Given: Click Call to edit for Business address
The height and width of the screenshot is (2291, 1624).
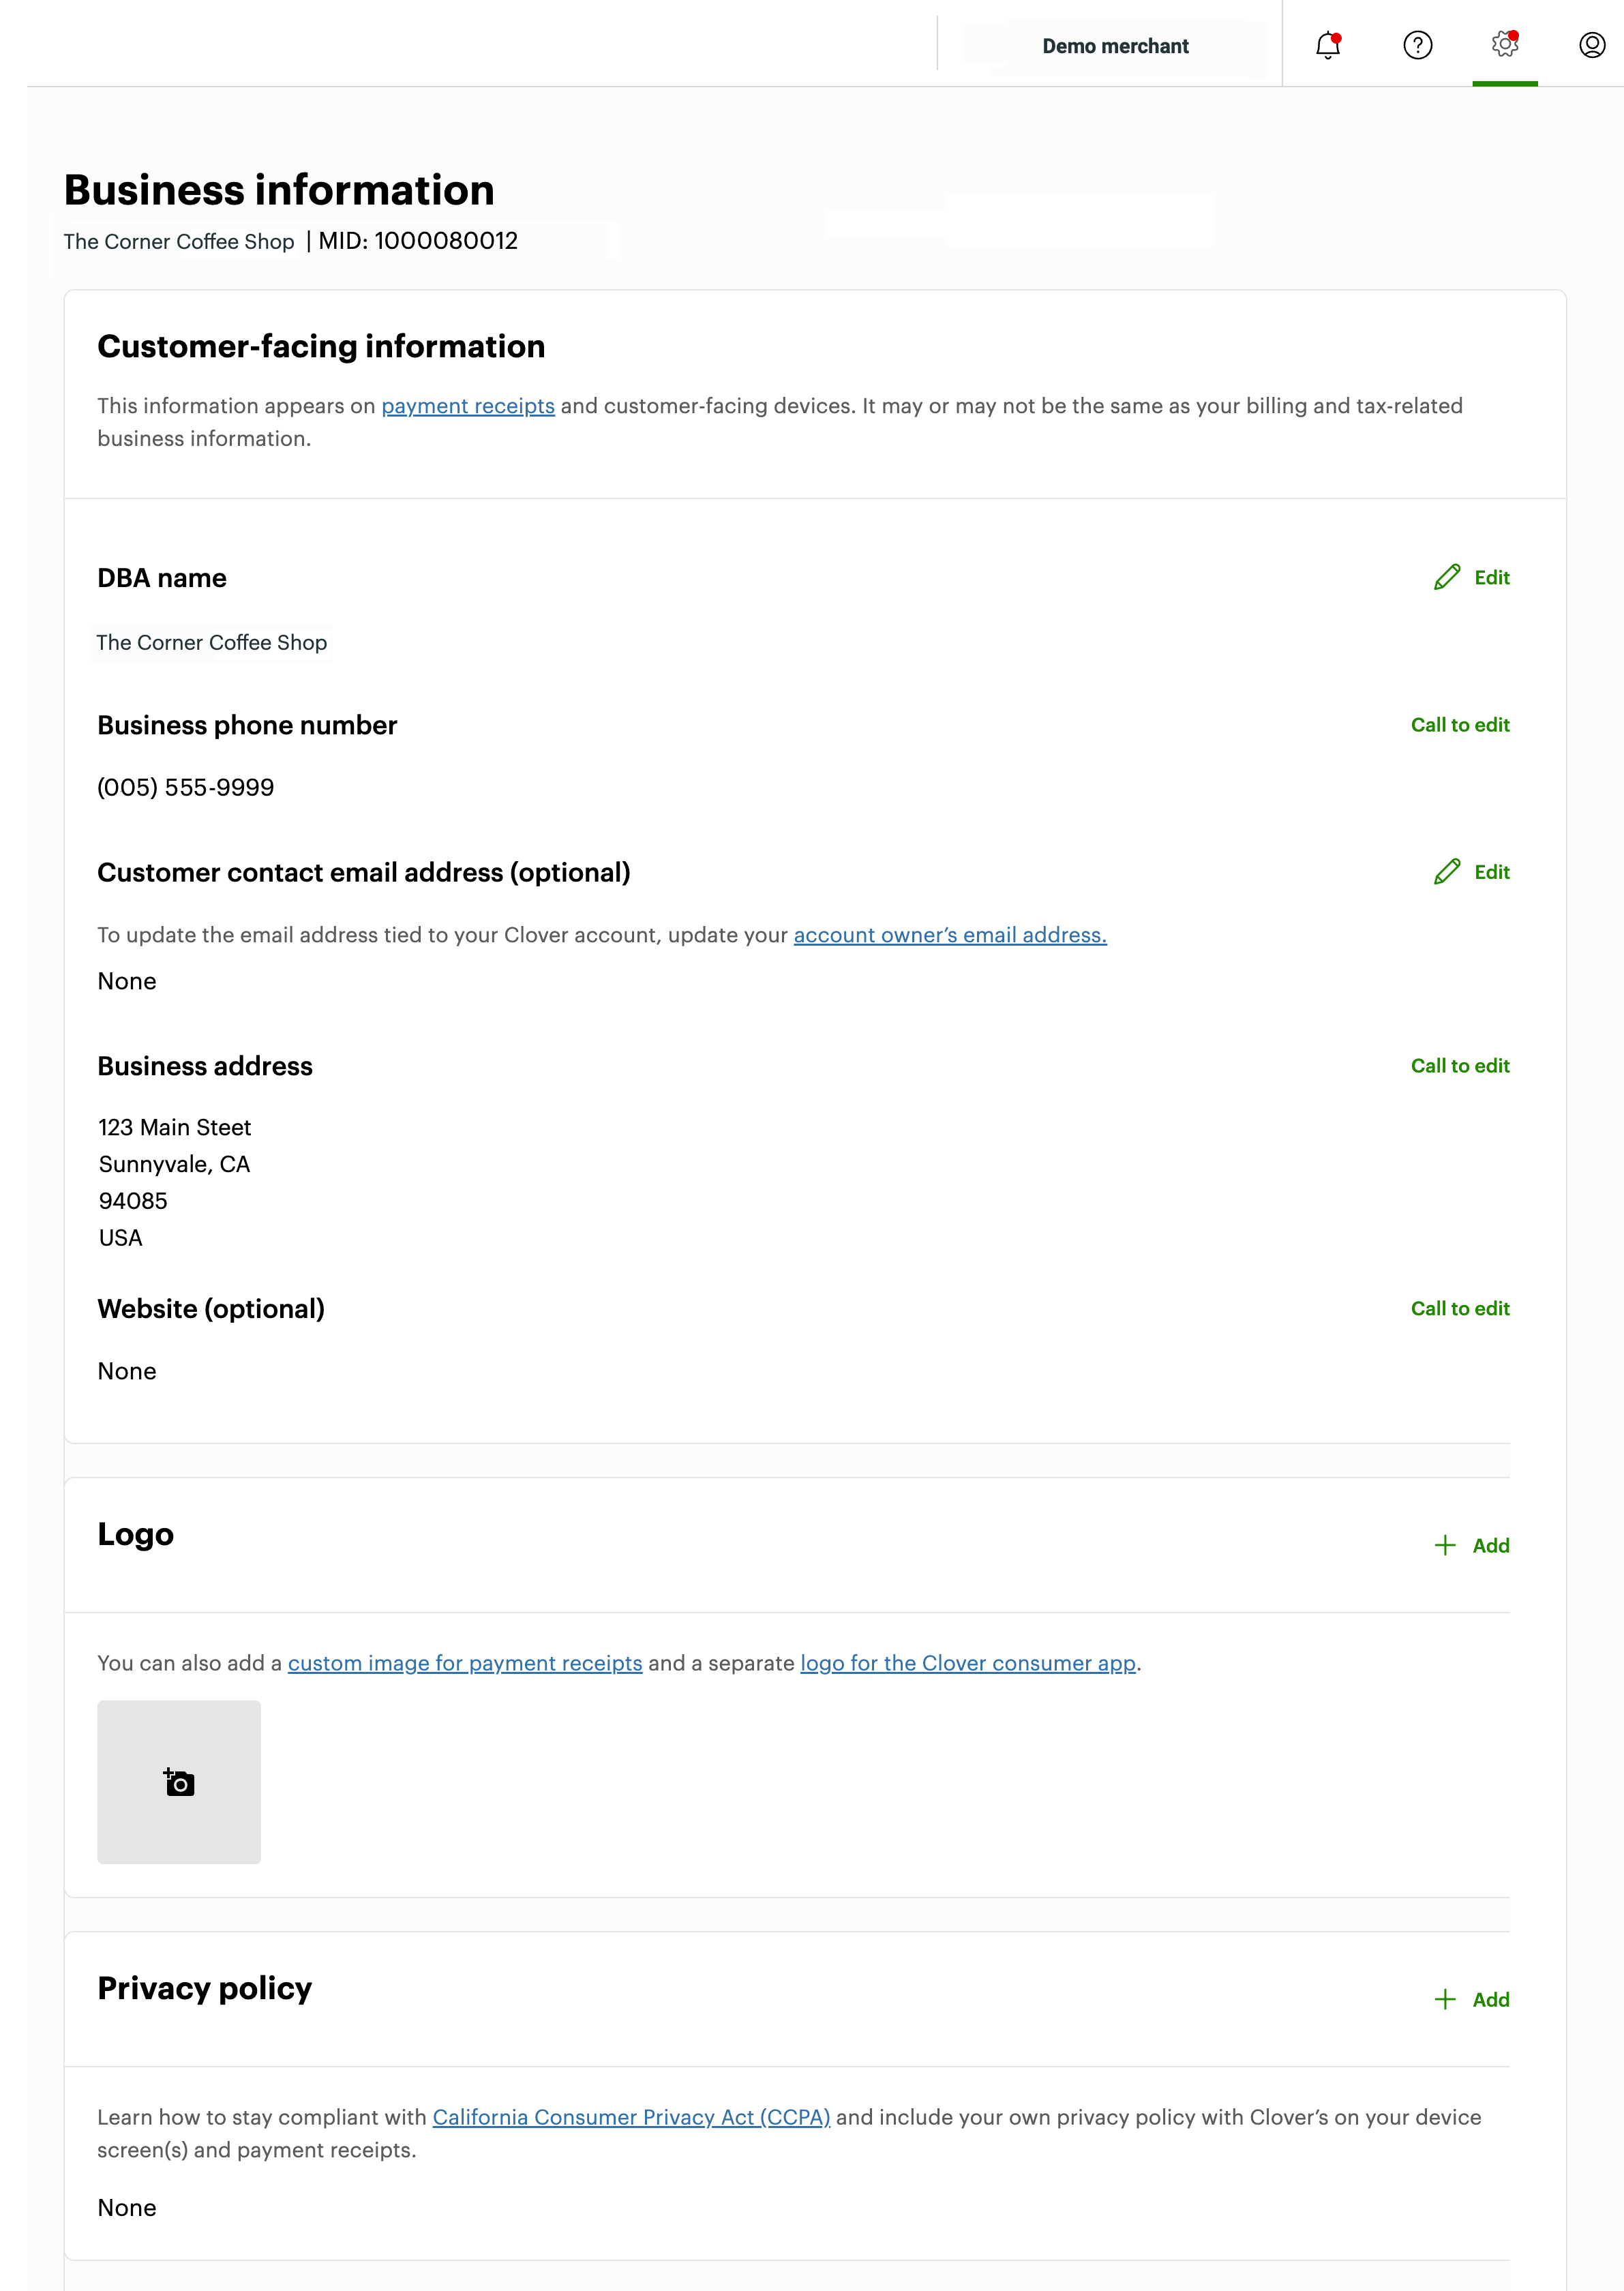Looking at the screenshot, I should (1459, 1066).
